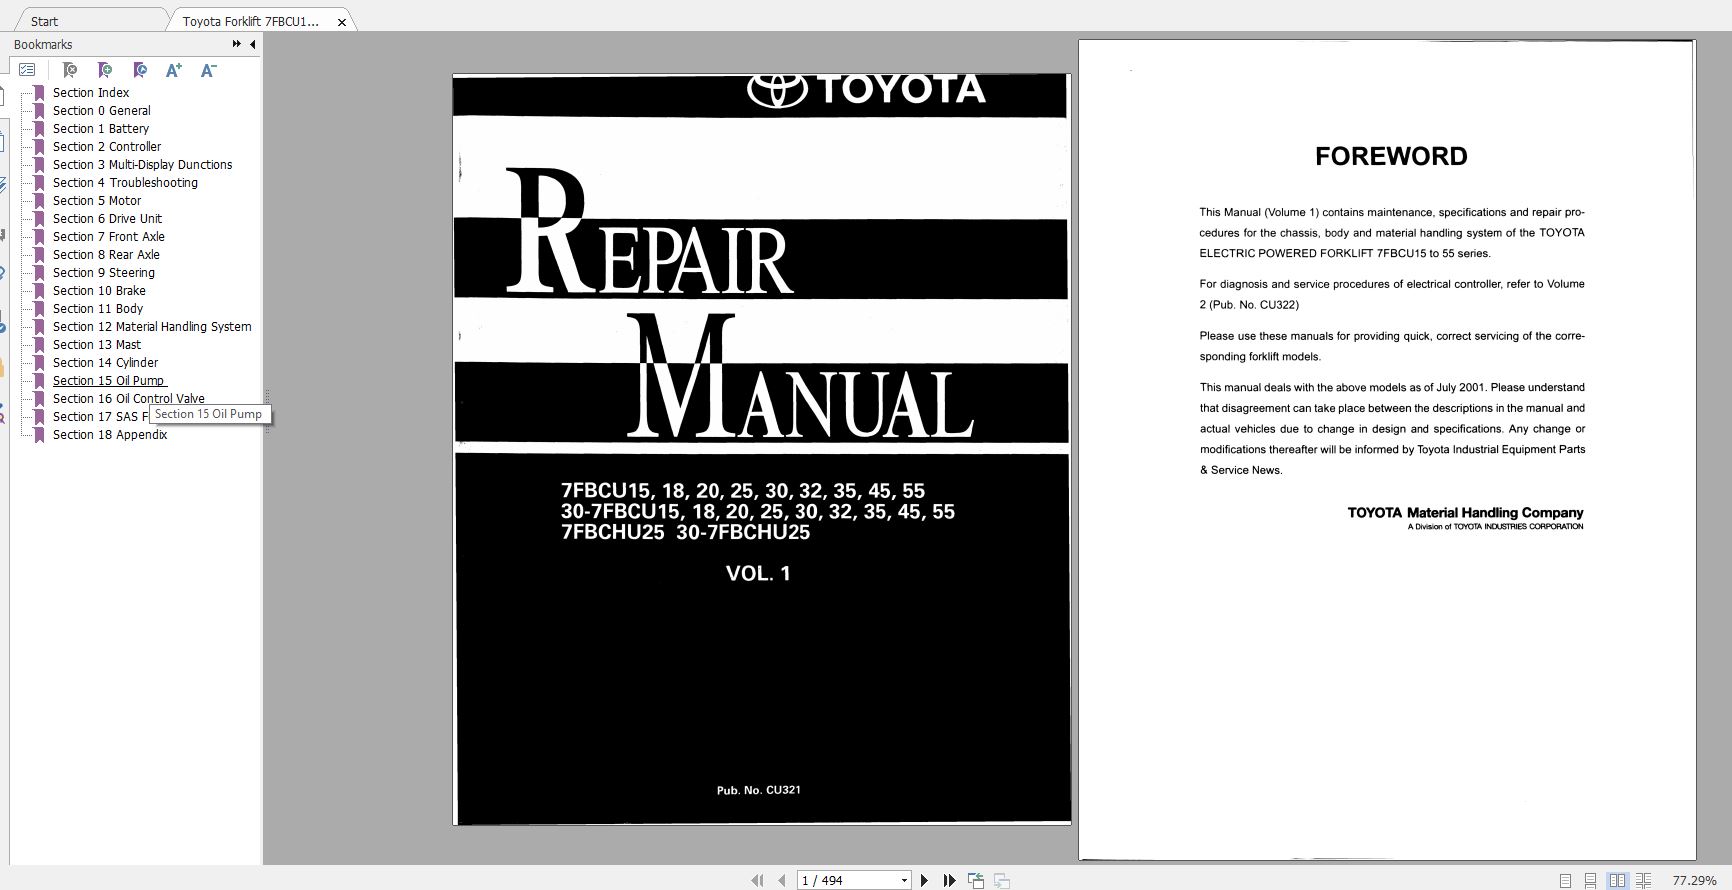The image size is (1732, 890).
Task: Go to the next page
Action: 924,881
